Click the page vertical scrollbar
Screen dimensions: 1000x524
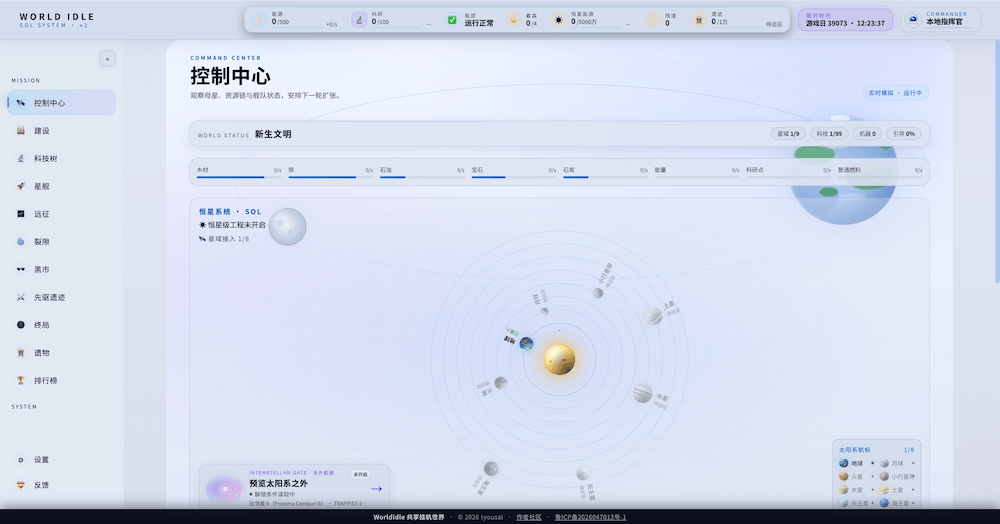[x=997, y=163]
